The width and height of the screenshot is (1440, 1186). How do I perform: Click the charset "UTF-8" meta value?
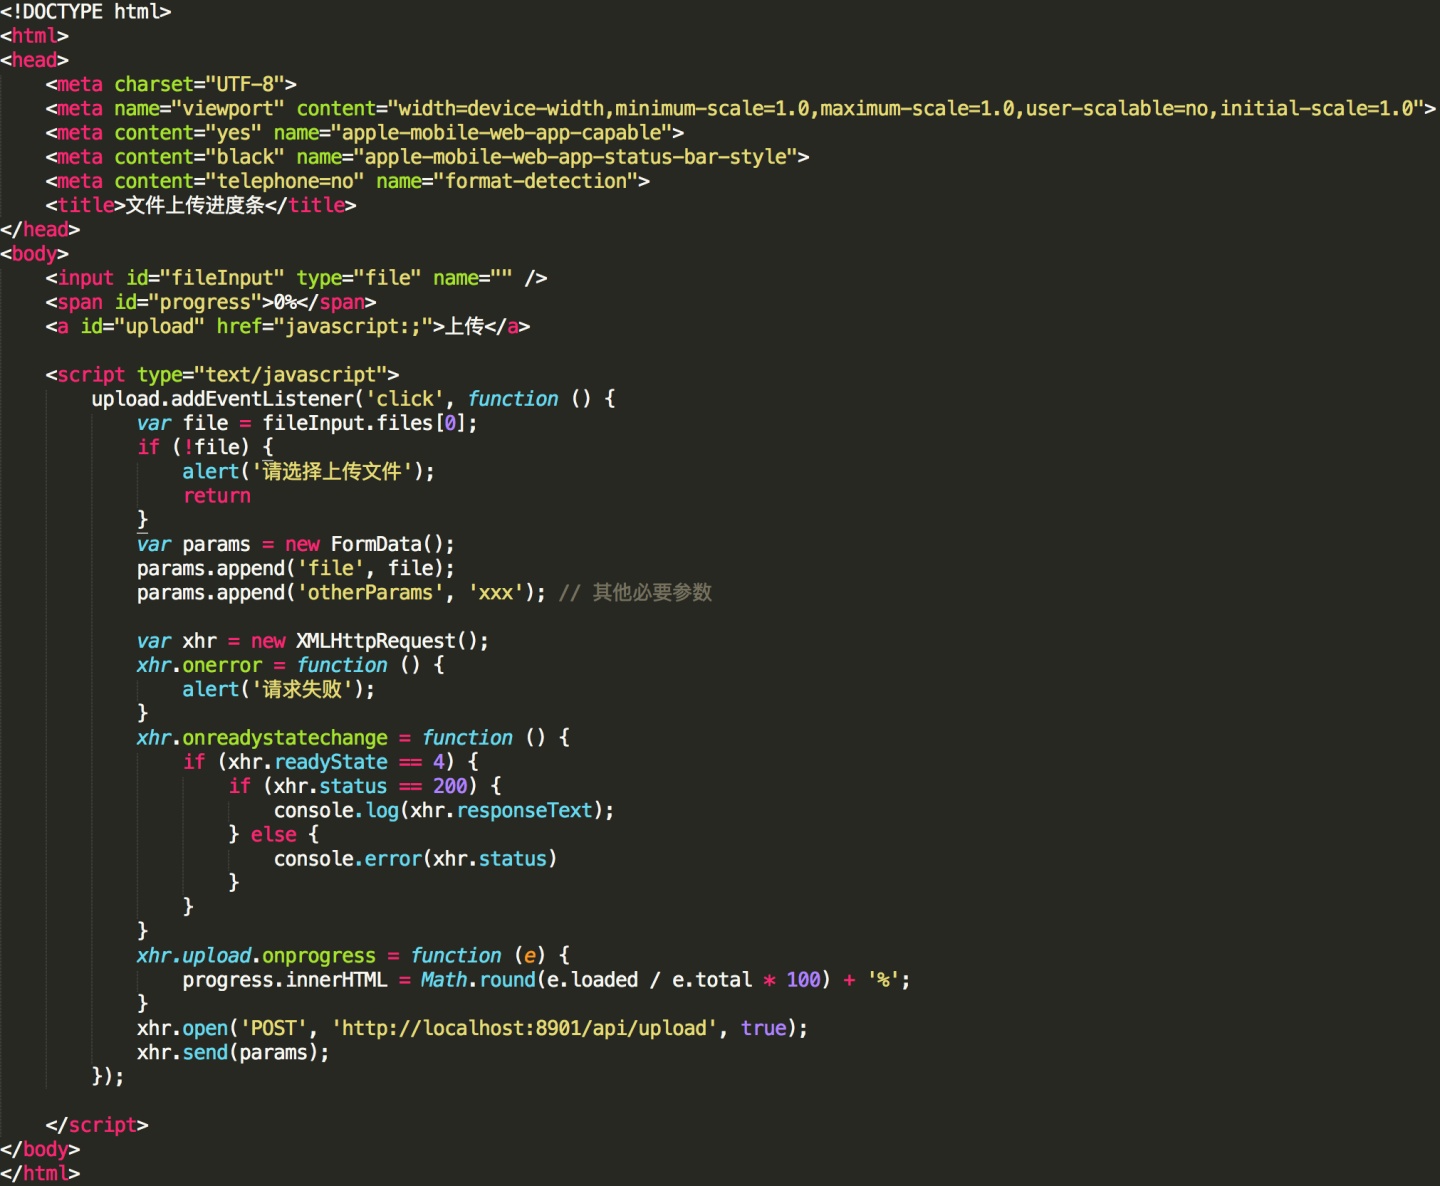[245, 84]
